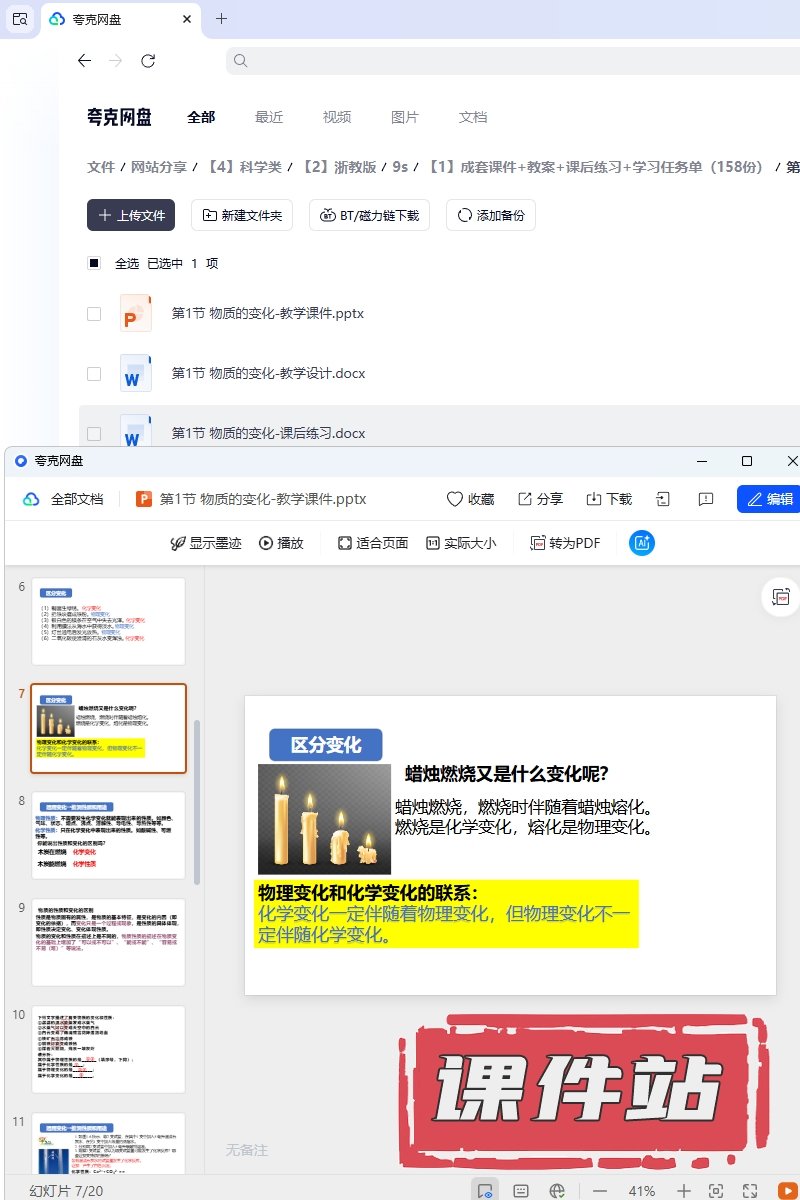
Task: Click the 上传文件 upload button
Action: pyautogui.click(x=131, y=215)
